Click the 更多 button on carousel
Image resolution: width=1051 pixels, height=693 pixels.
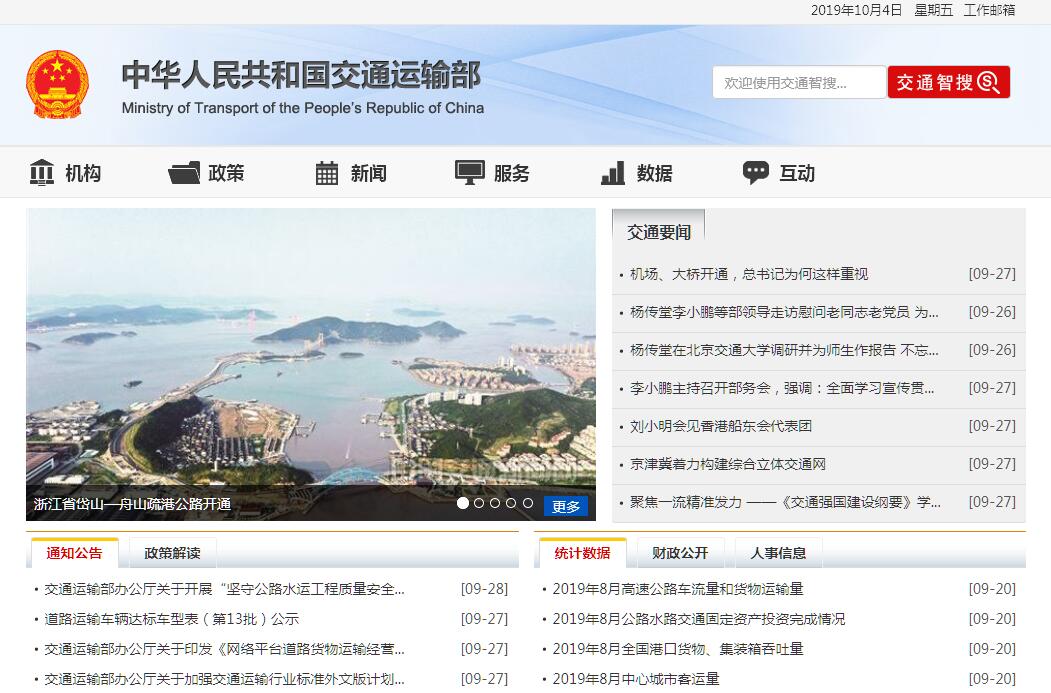[x=566, y=506]
